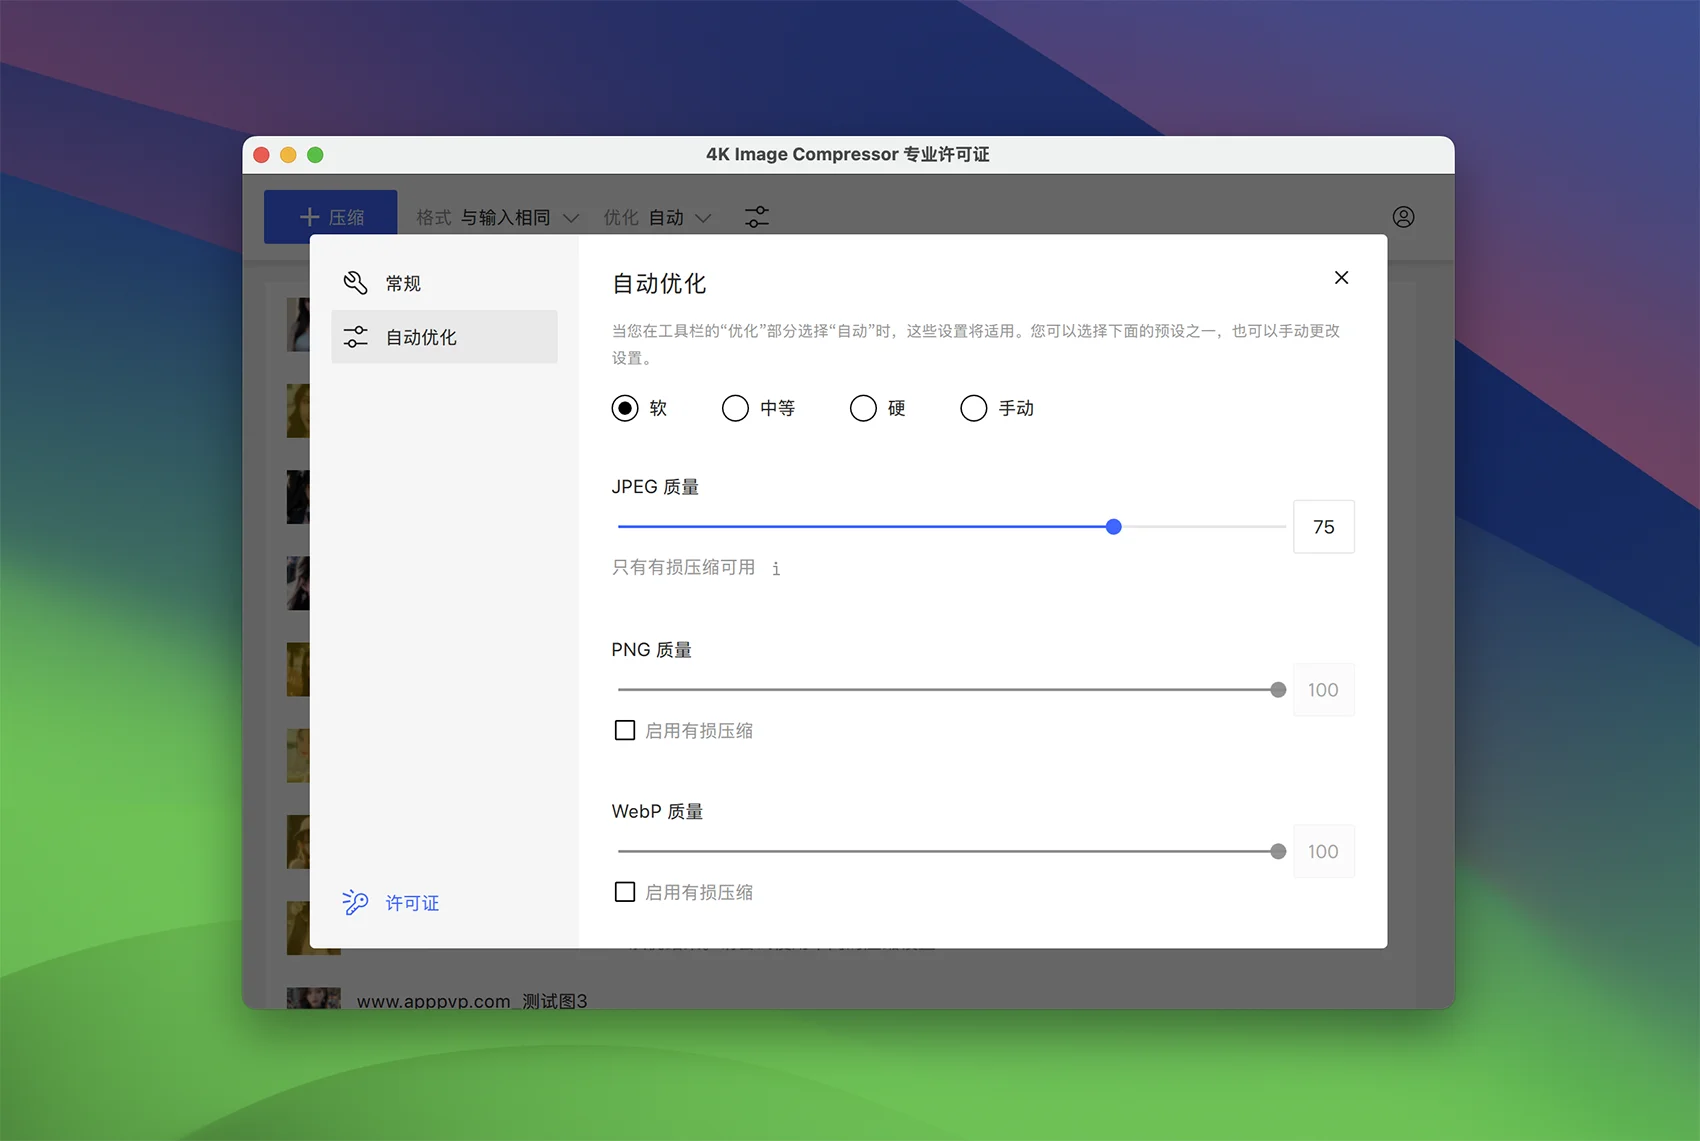Image resolution: width=1700 pixels, height=1141 pixels.
Task: Select the 手动 preset radio button
Action: (973, 408)
